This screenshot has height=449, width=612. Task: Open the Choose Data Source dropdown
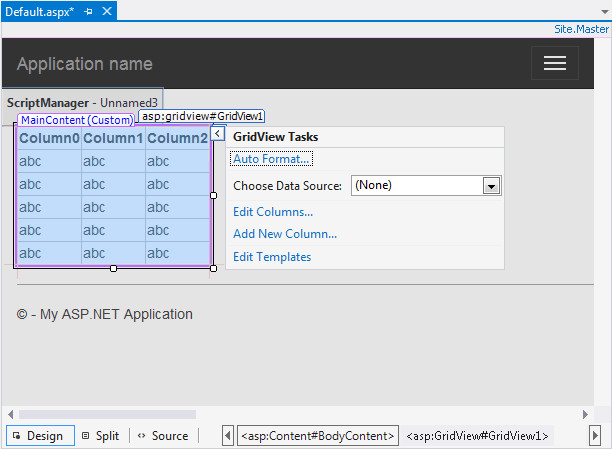pyautogui.click(x=491, y=185)
